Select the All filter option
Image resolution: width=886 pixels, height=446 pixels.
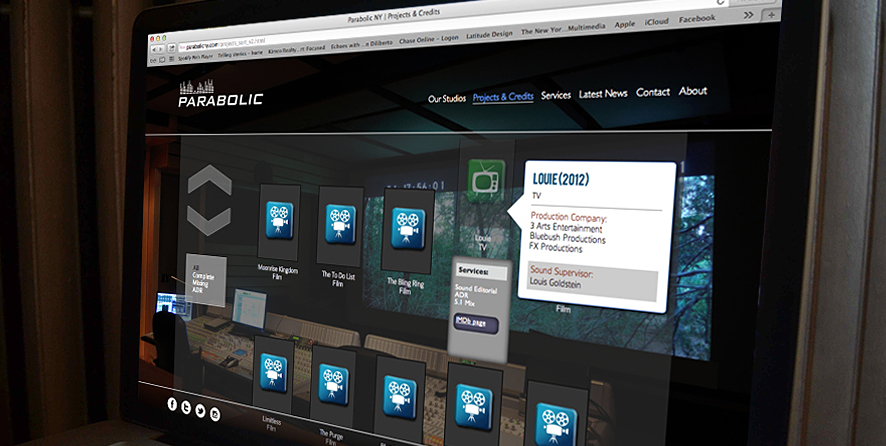click(196, 267)
